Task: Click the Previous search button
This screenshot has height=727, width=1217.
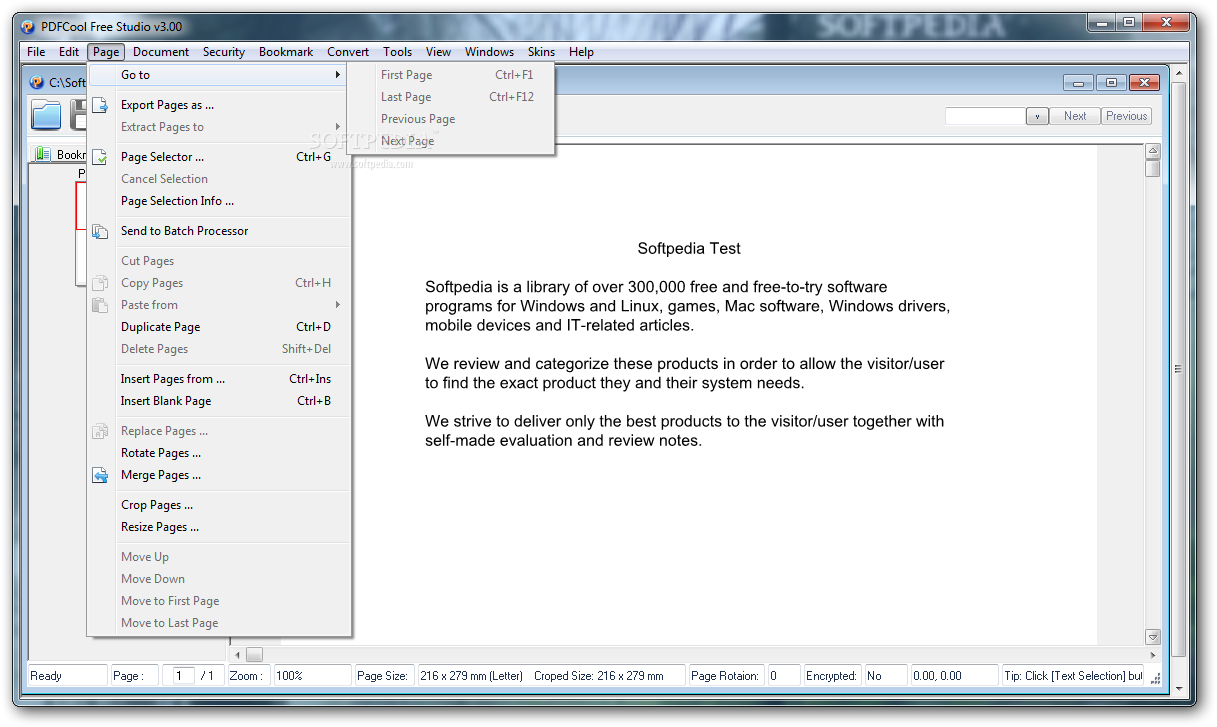Action: (1126, 116)
